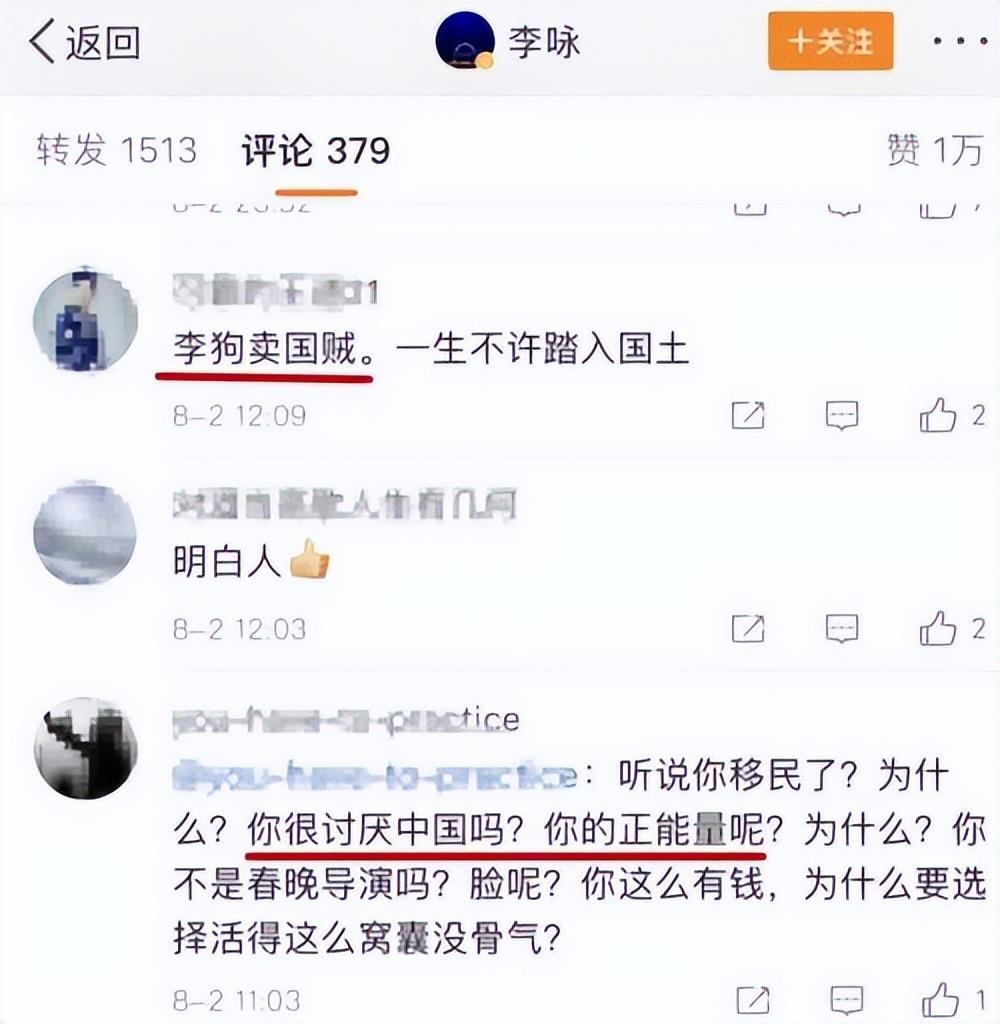Open 李咏 profile avatar in header

tap(465, 40)
